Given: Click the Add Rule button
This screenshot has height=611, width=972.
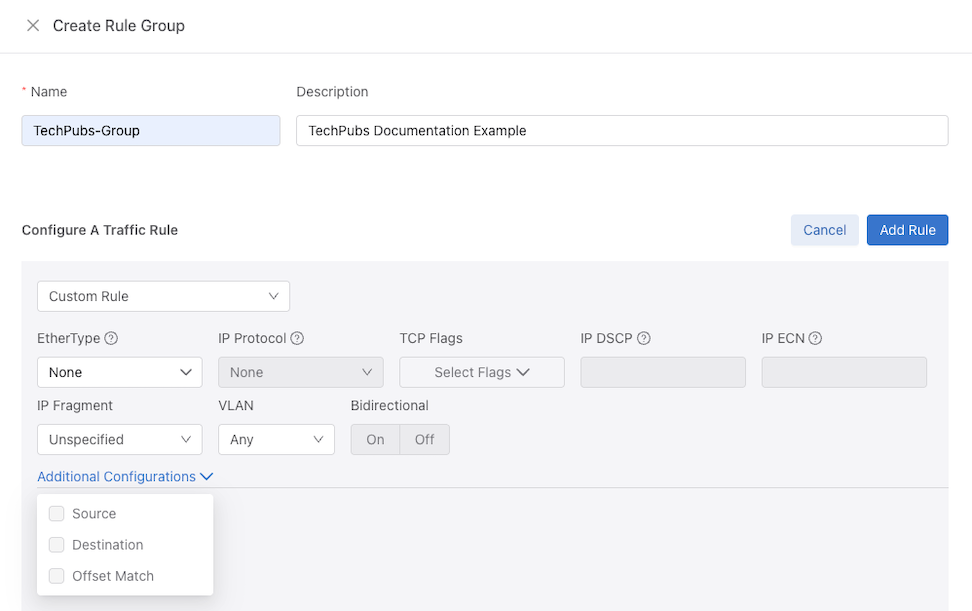Looking at the screenshot, I should coord(908,230).
